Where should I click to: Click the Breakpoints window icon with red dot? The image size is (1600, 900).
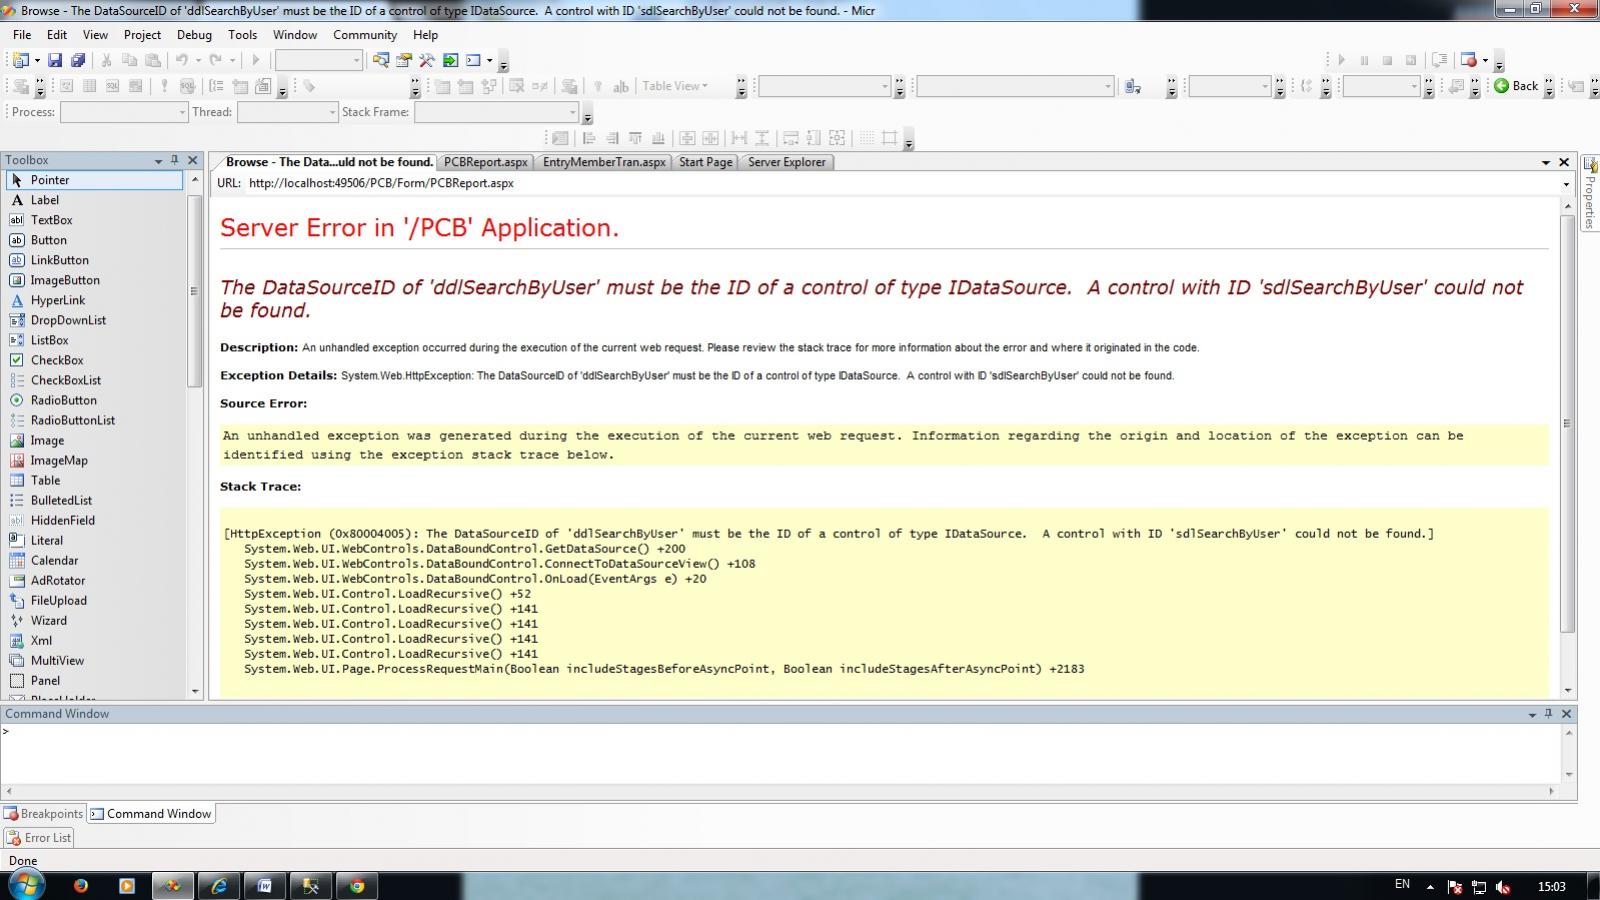(1468, 60)
